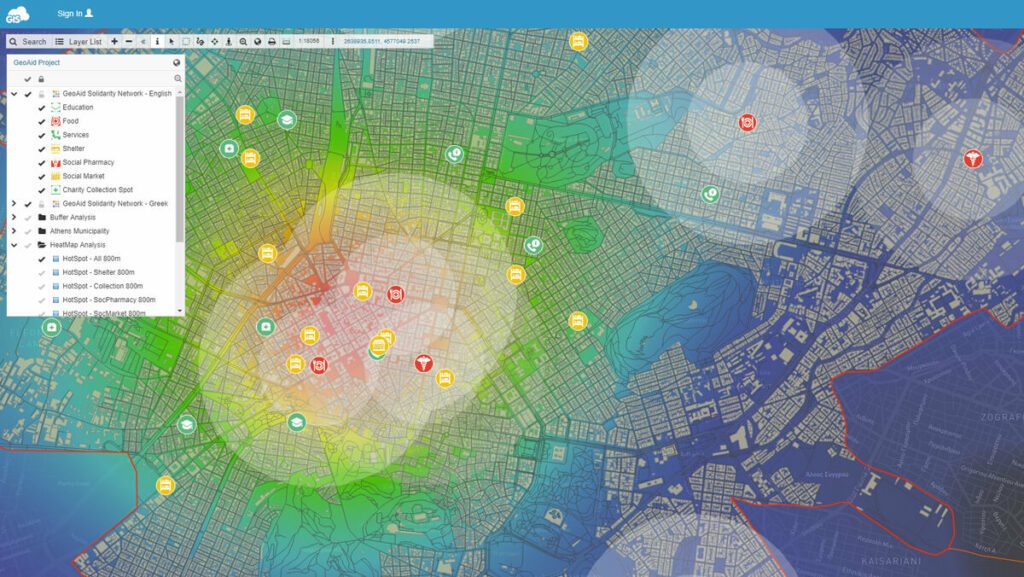
Task: Click the layer panel scrollbar thumb
Action: [x=180, y=170]
